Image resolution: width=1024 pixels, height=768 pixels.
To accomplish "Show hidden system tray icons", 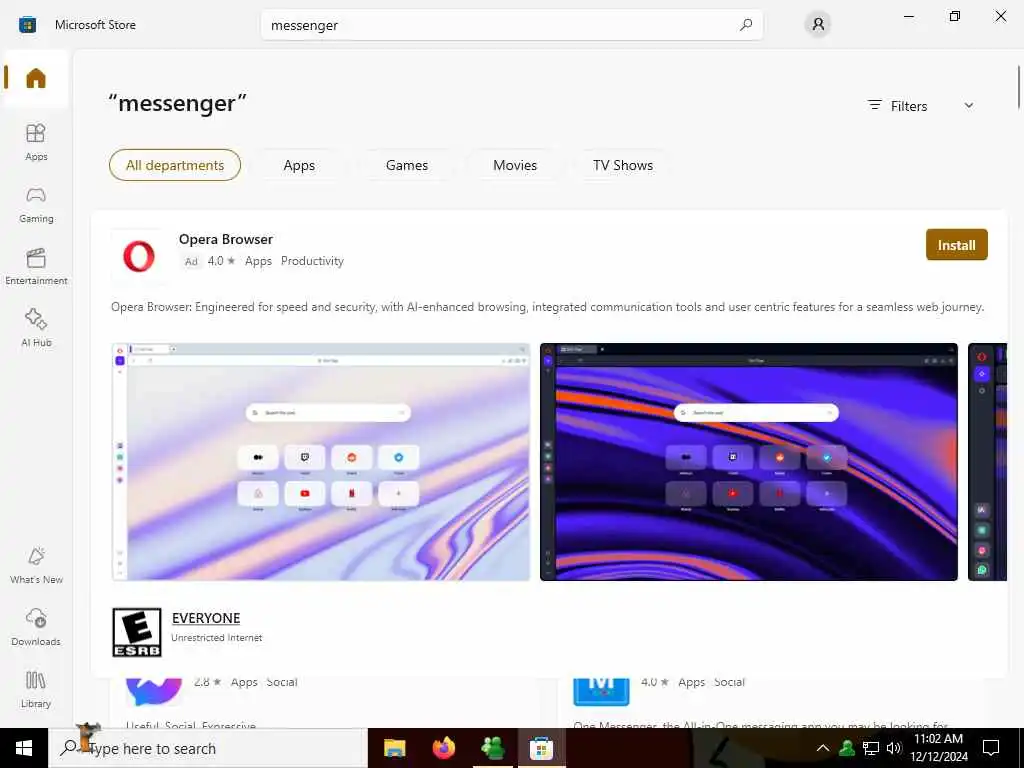I will pyautogui.click(x=823, y=748).
